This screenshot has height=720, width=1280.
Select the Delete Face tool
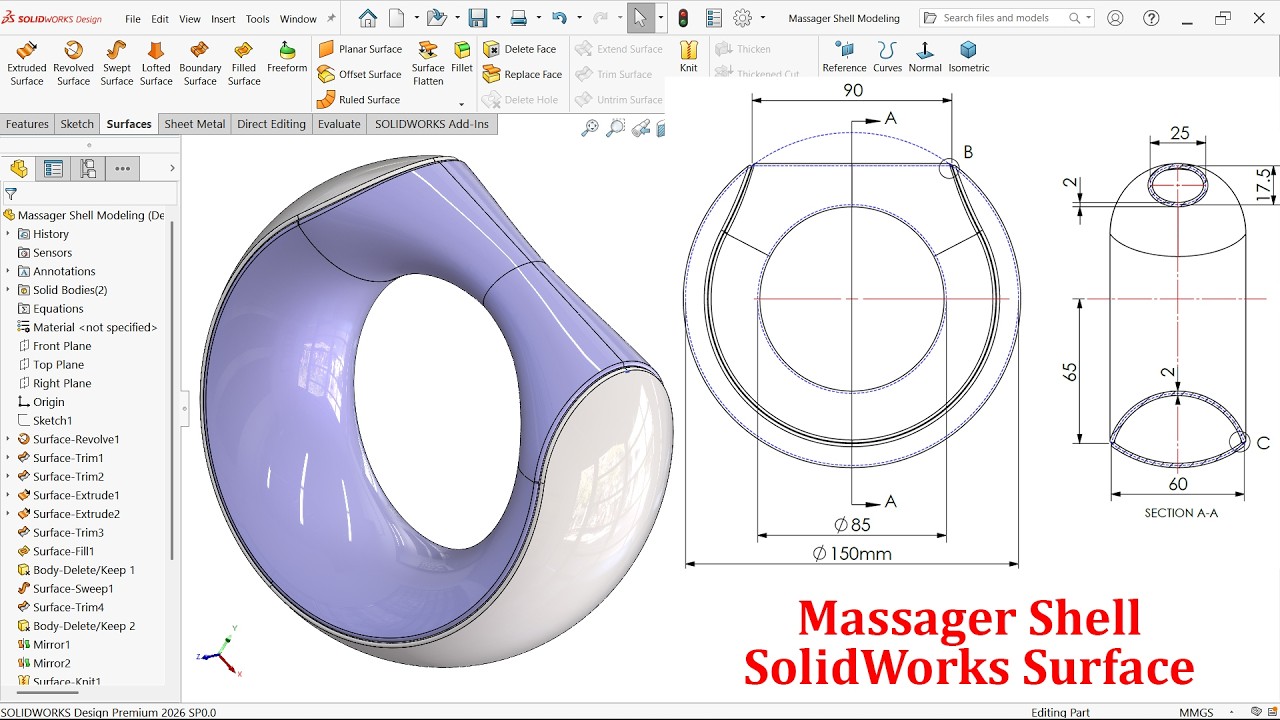pos(520,49)
